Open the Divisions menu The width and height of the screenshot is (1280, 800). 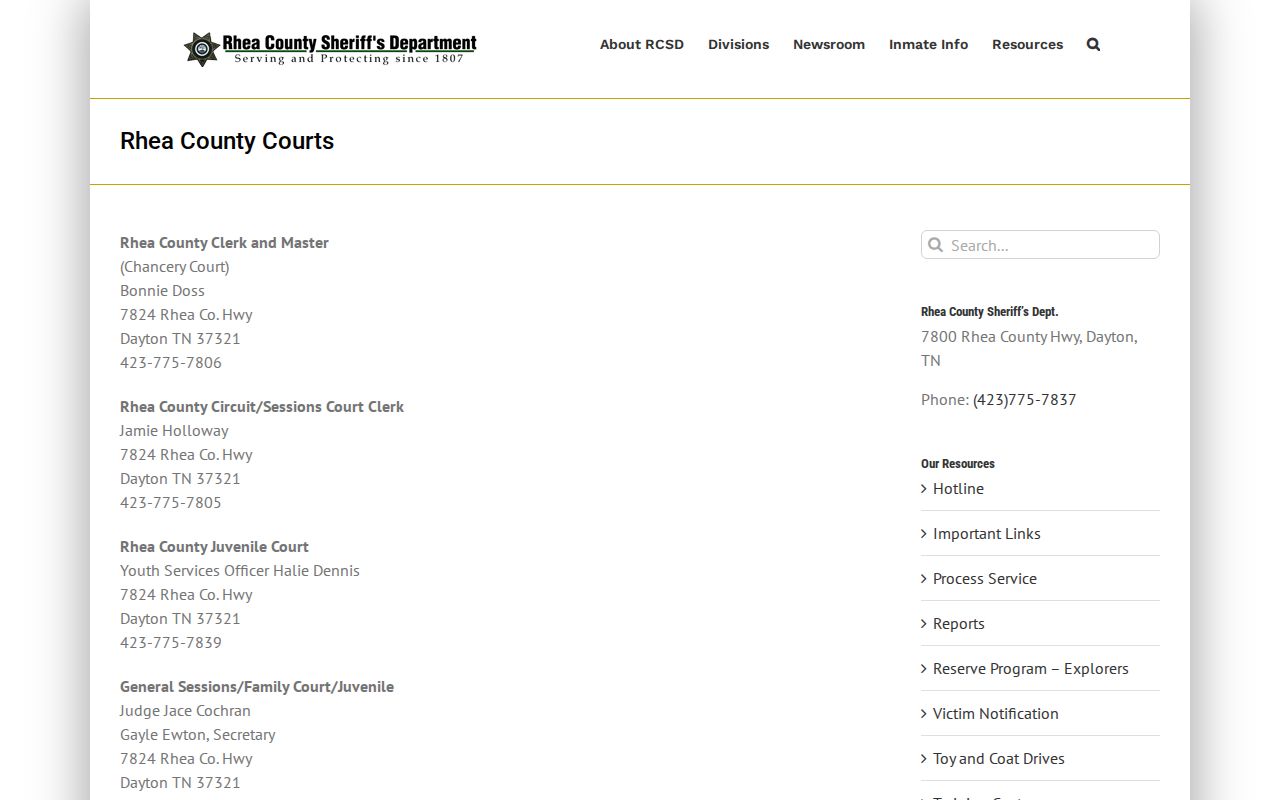pos(738,44)
